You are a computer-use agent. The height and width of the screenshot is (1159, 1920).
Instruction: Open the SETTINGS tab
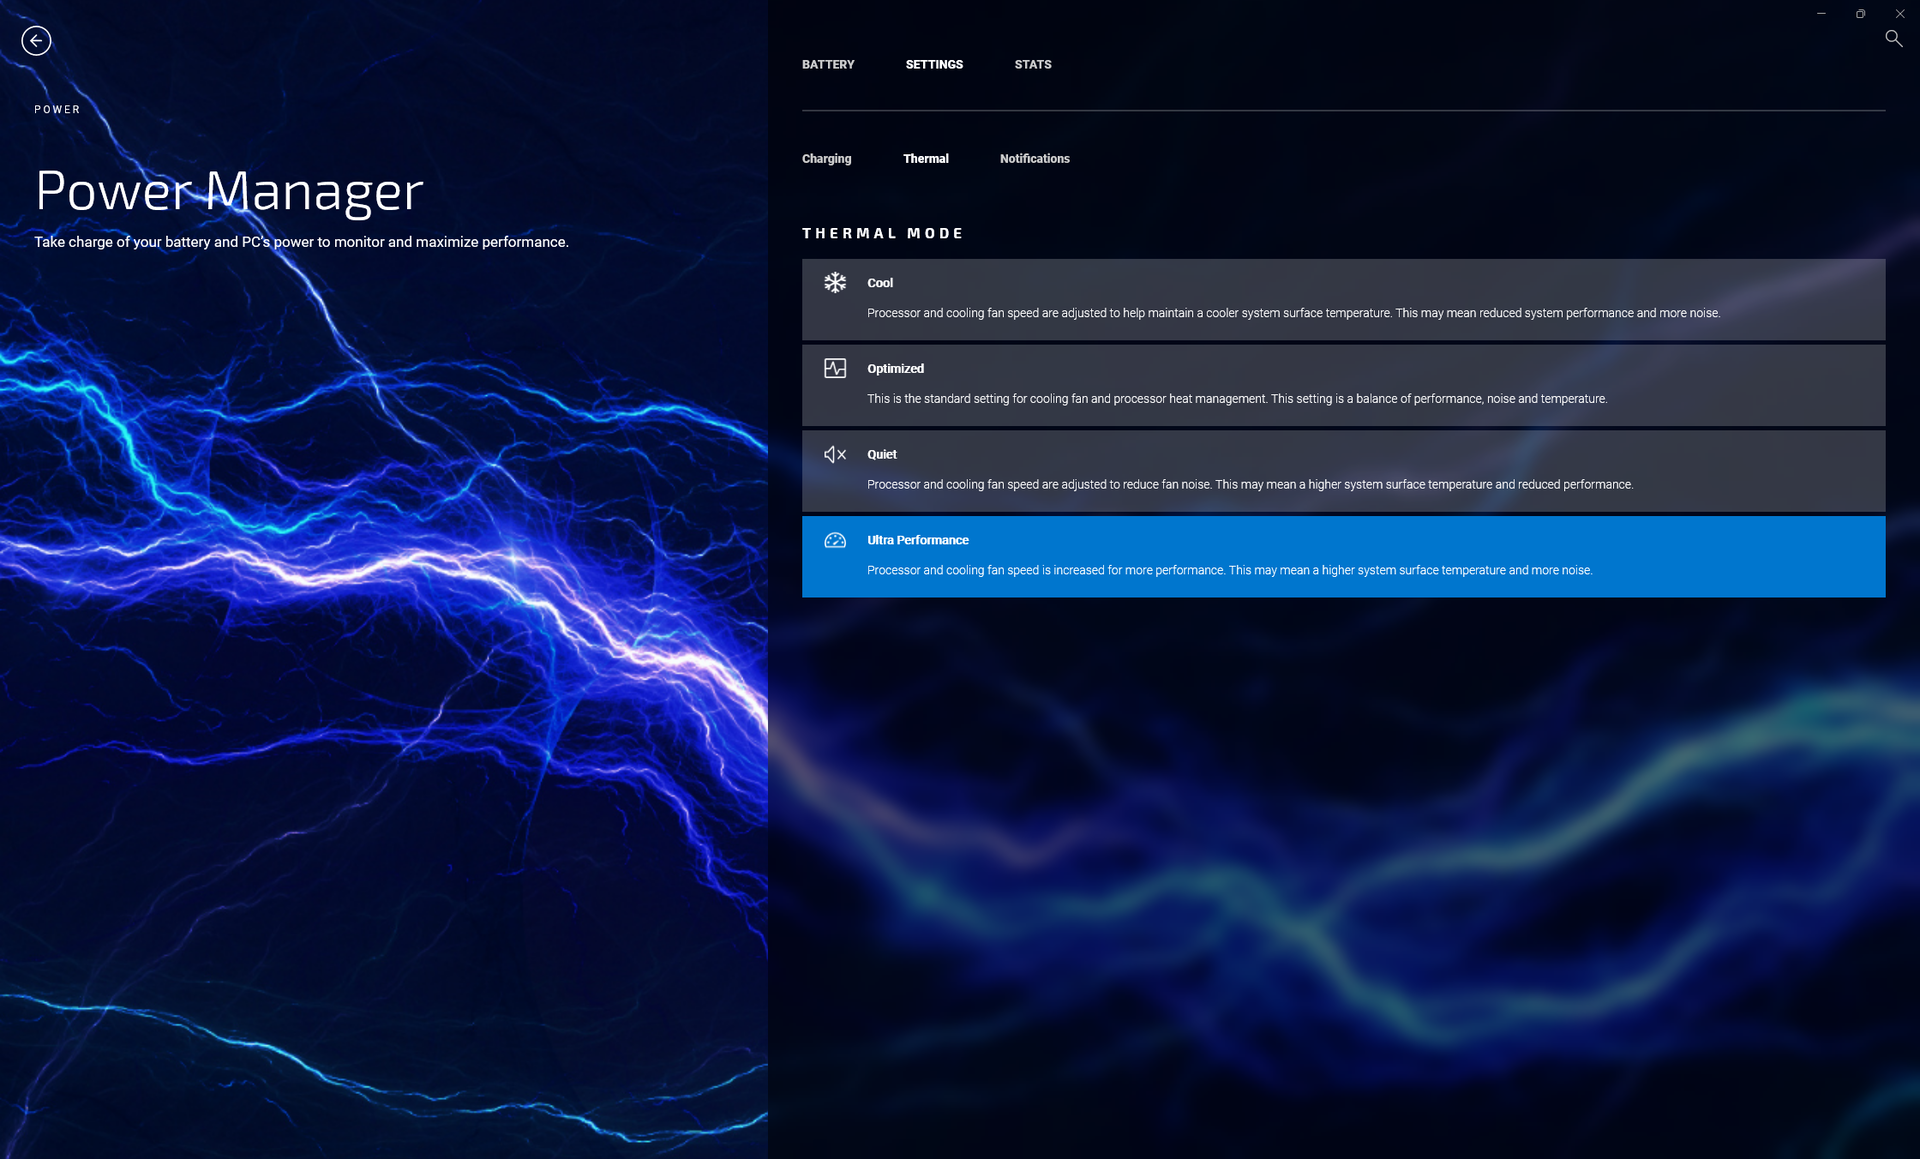point(934,64)
